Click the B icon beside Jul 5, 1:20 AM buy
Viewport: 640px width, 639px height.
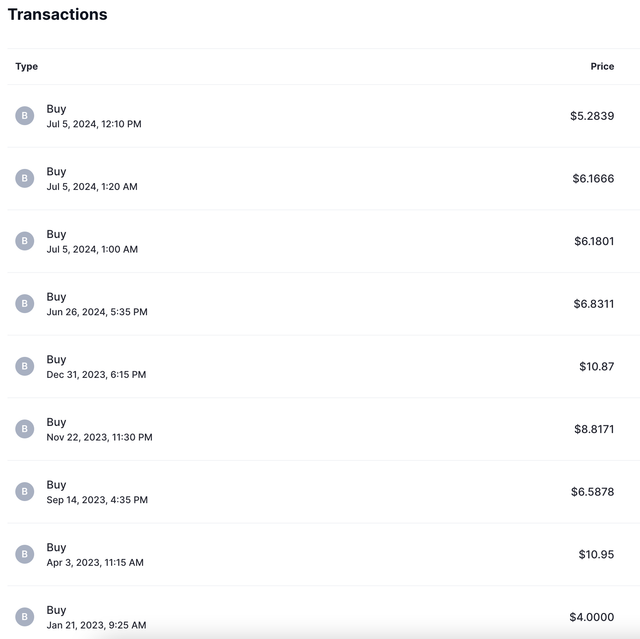point(24,178)
